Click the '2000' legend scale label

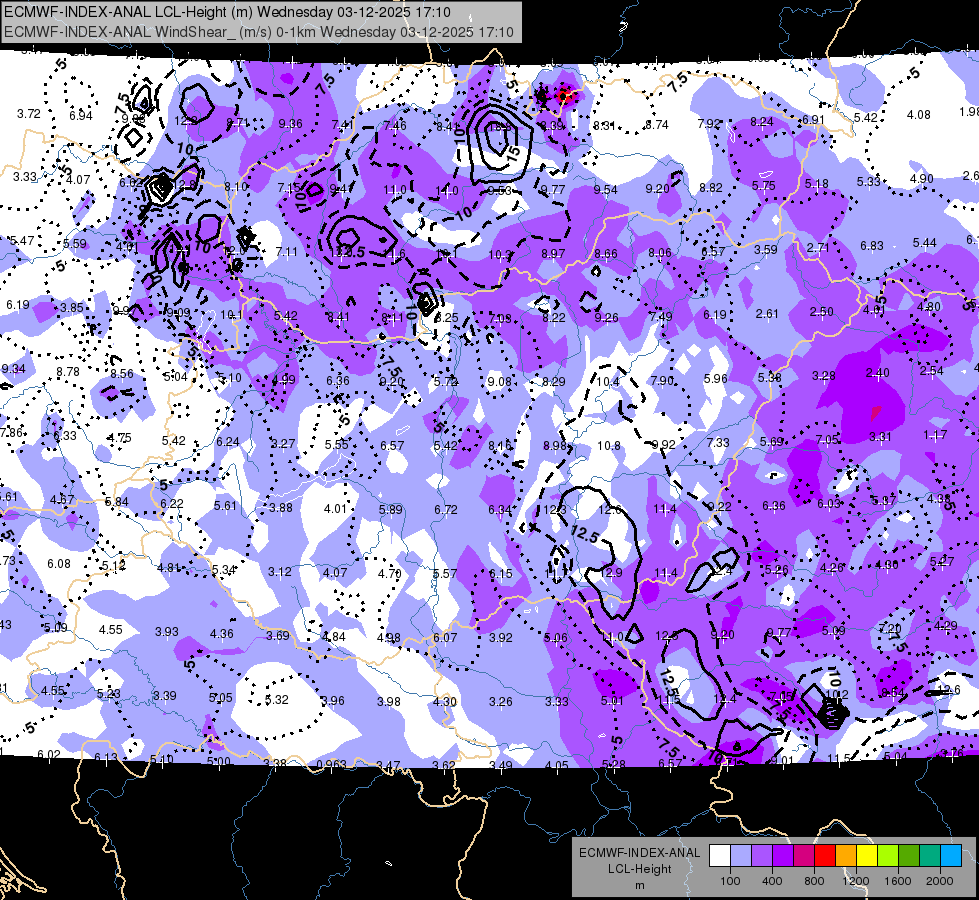pos(940,881)
